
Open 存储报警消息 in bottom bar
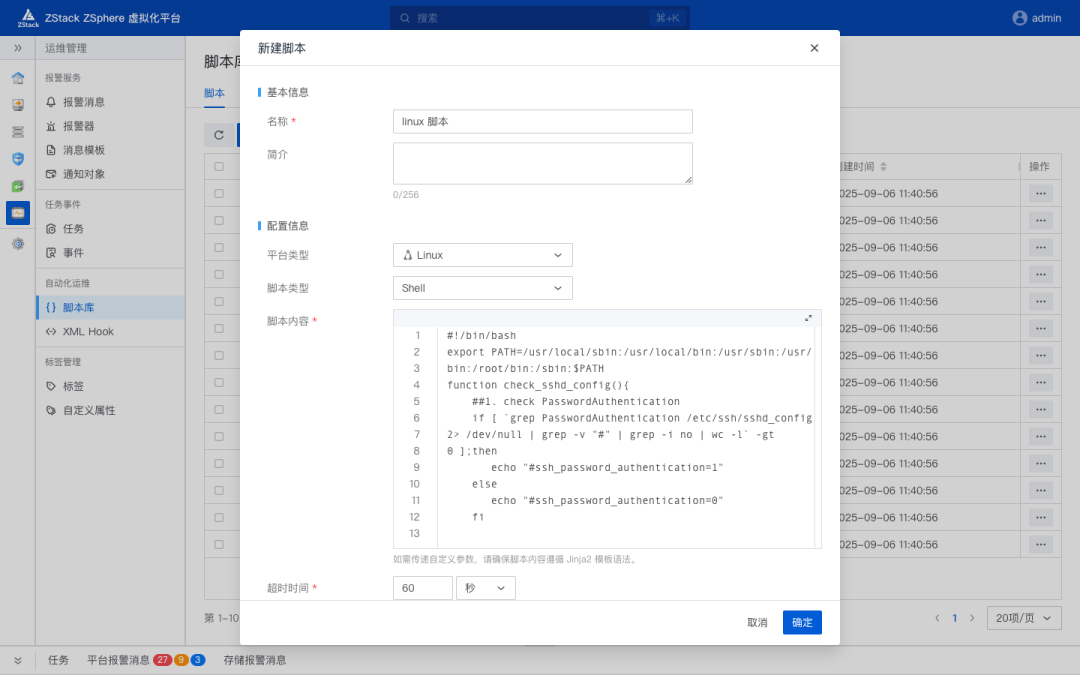coord(255,660)
